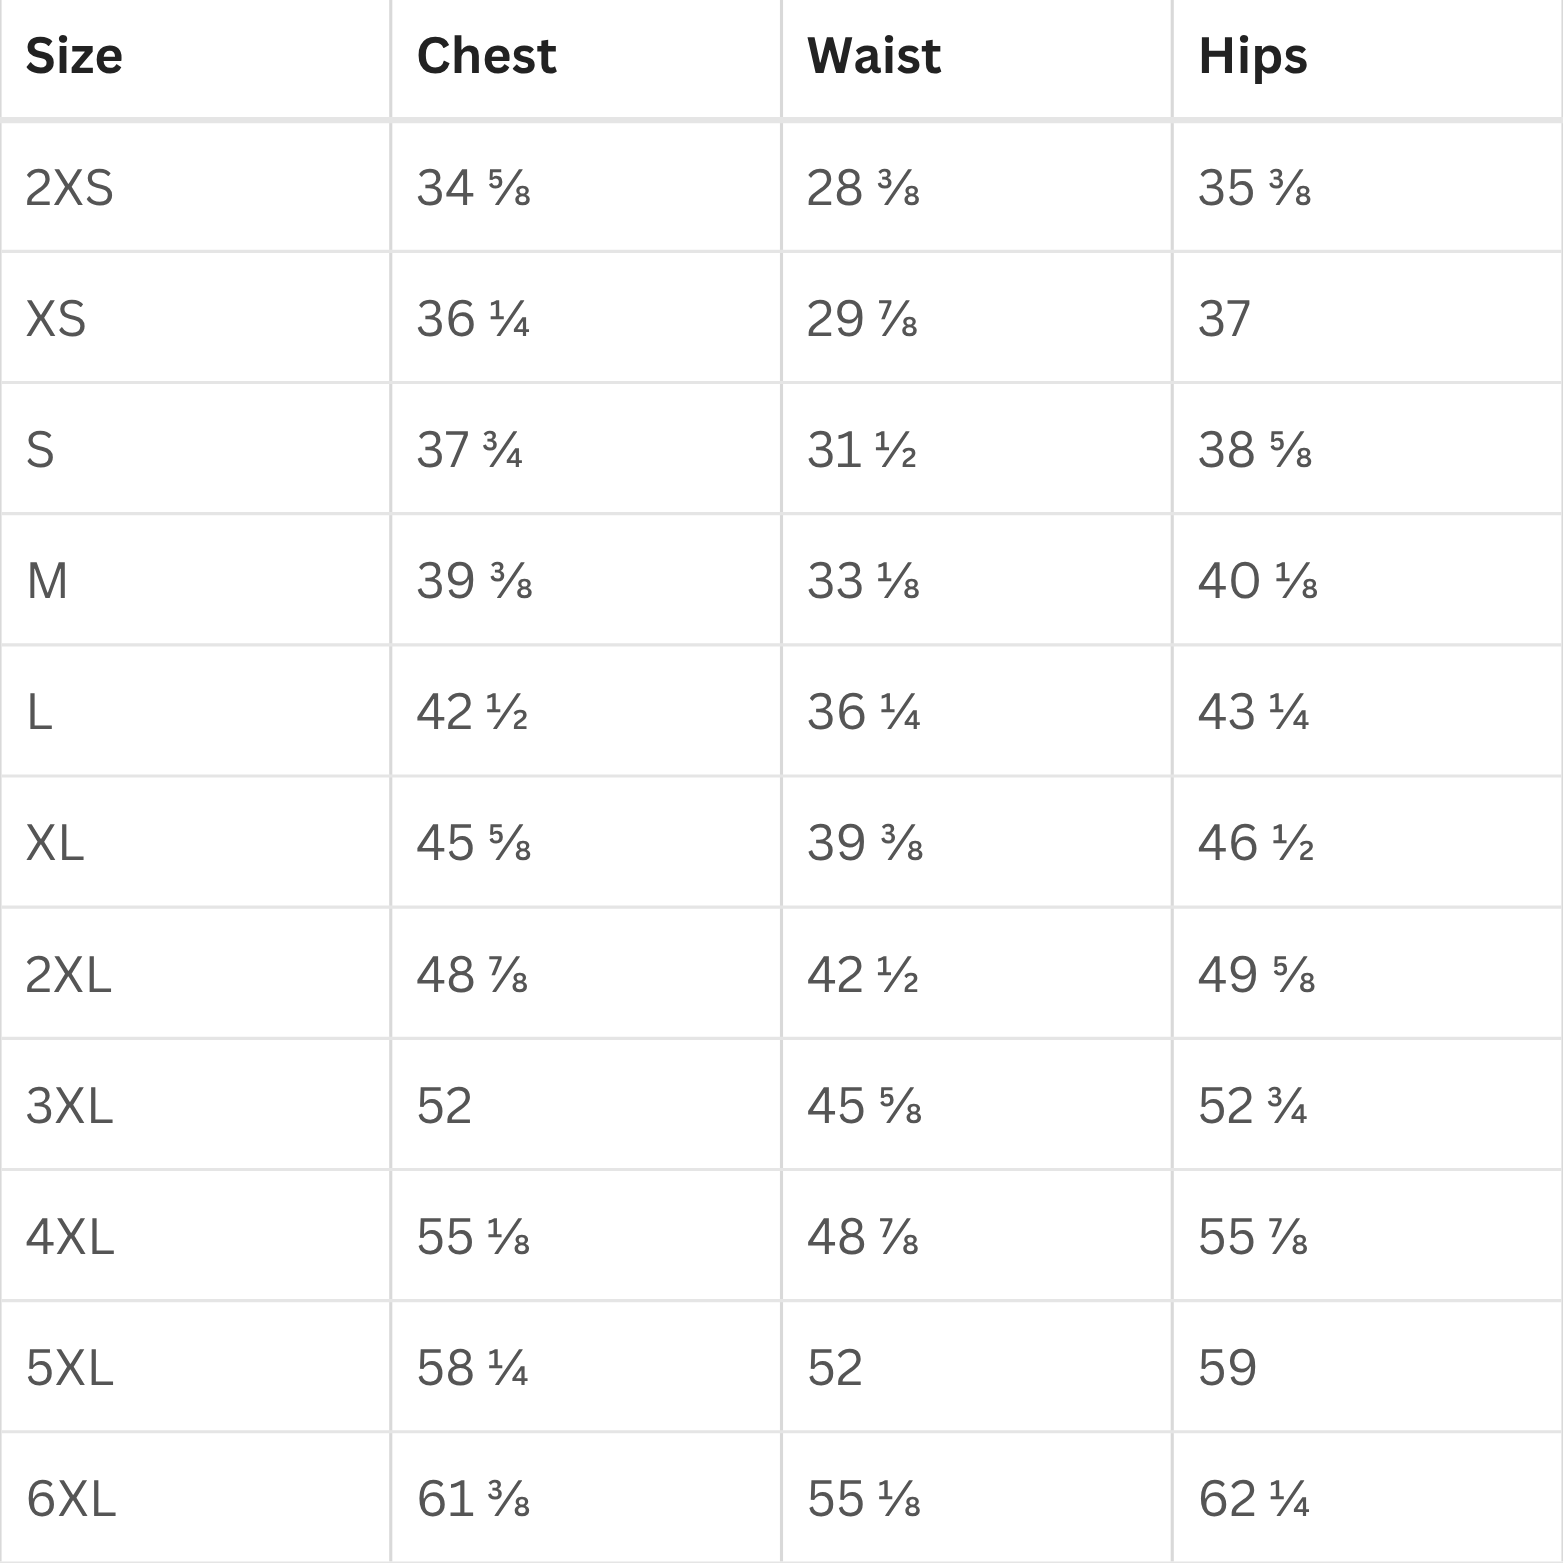Select the waist value for size 2XL
1563x1563 pixels.
pyautogui.click(x=862, y=974)
